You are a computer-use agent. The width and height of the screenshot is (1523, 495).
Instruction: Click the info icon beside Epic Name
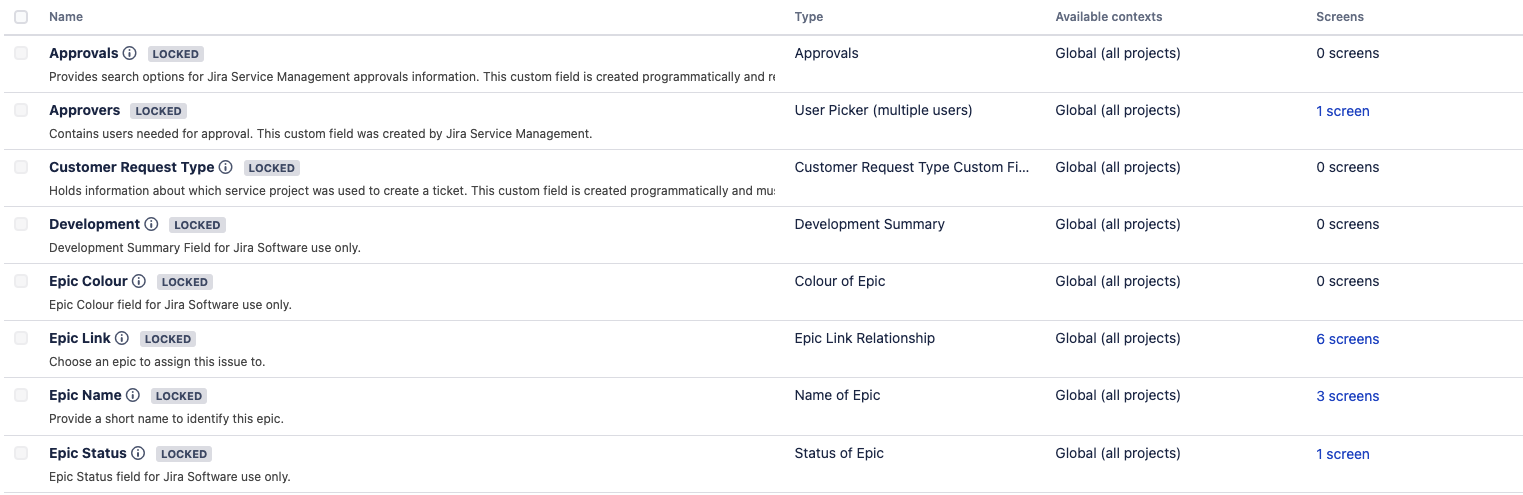(x=133, y=395)
